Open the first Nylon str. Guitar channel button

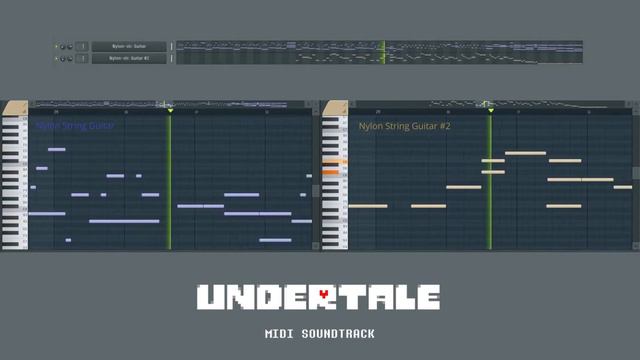click(129, 47)
